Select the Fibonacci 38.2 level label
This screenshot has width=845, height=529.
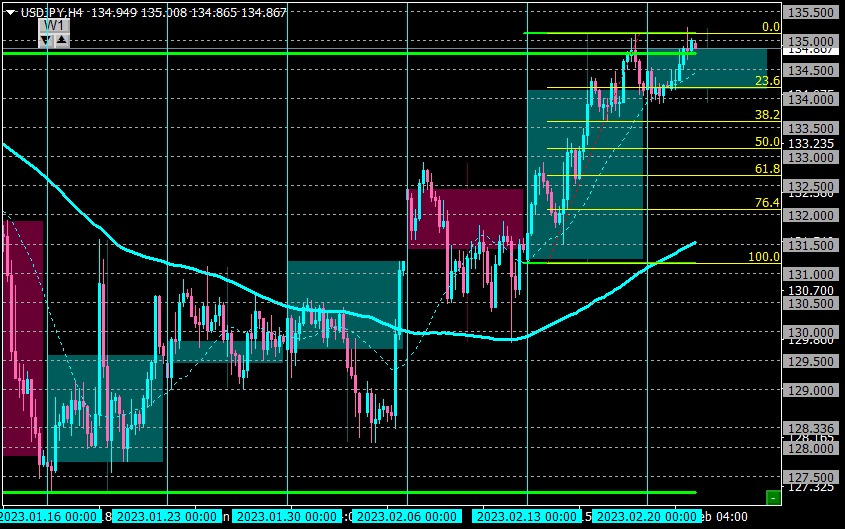point(767,115)
